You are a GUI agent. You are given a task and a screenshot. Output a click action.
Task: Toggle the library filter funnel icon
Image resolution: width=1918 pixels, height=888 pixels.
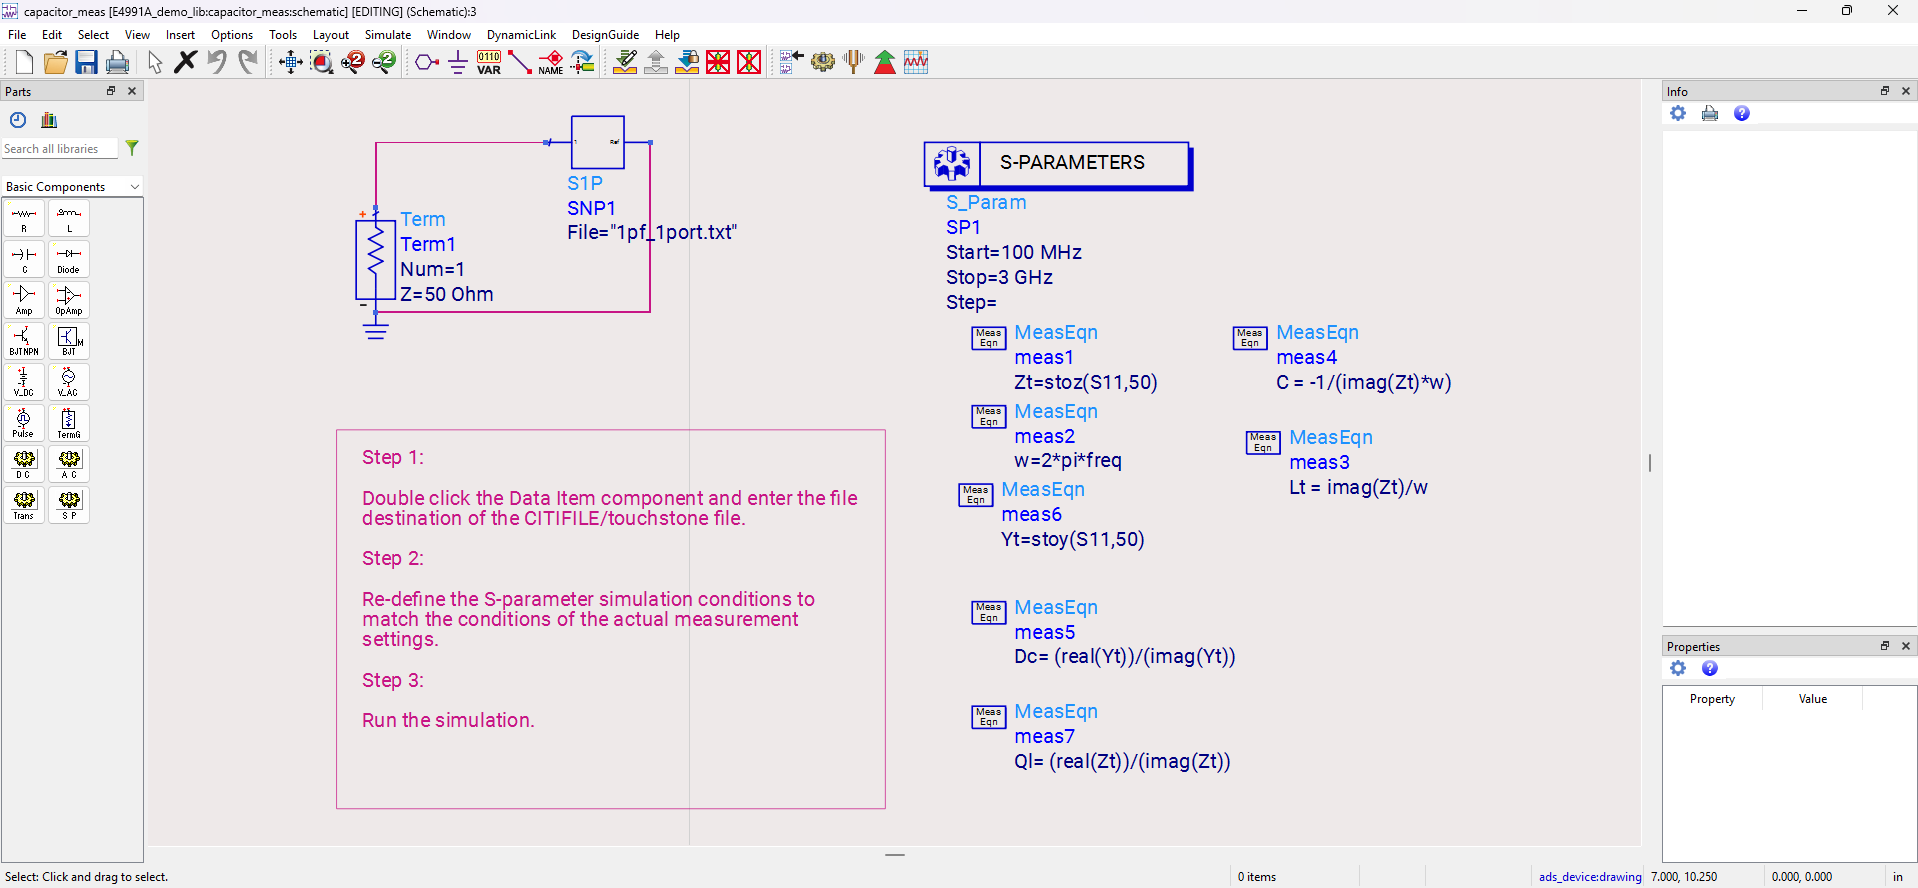132,148
